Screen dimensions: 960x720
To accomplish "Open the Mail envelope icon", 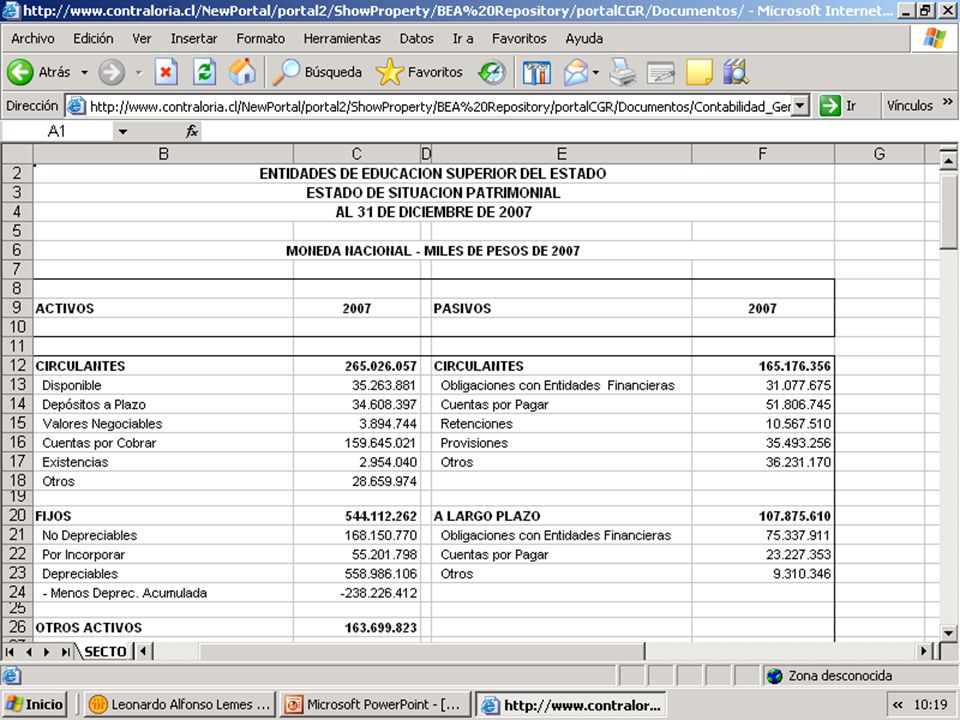I will (x=576, y=72).
